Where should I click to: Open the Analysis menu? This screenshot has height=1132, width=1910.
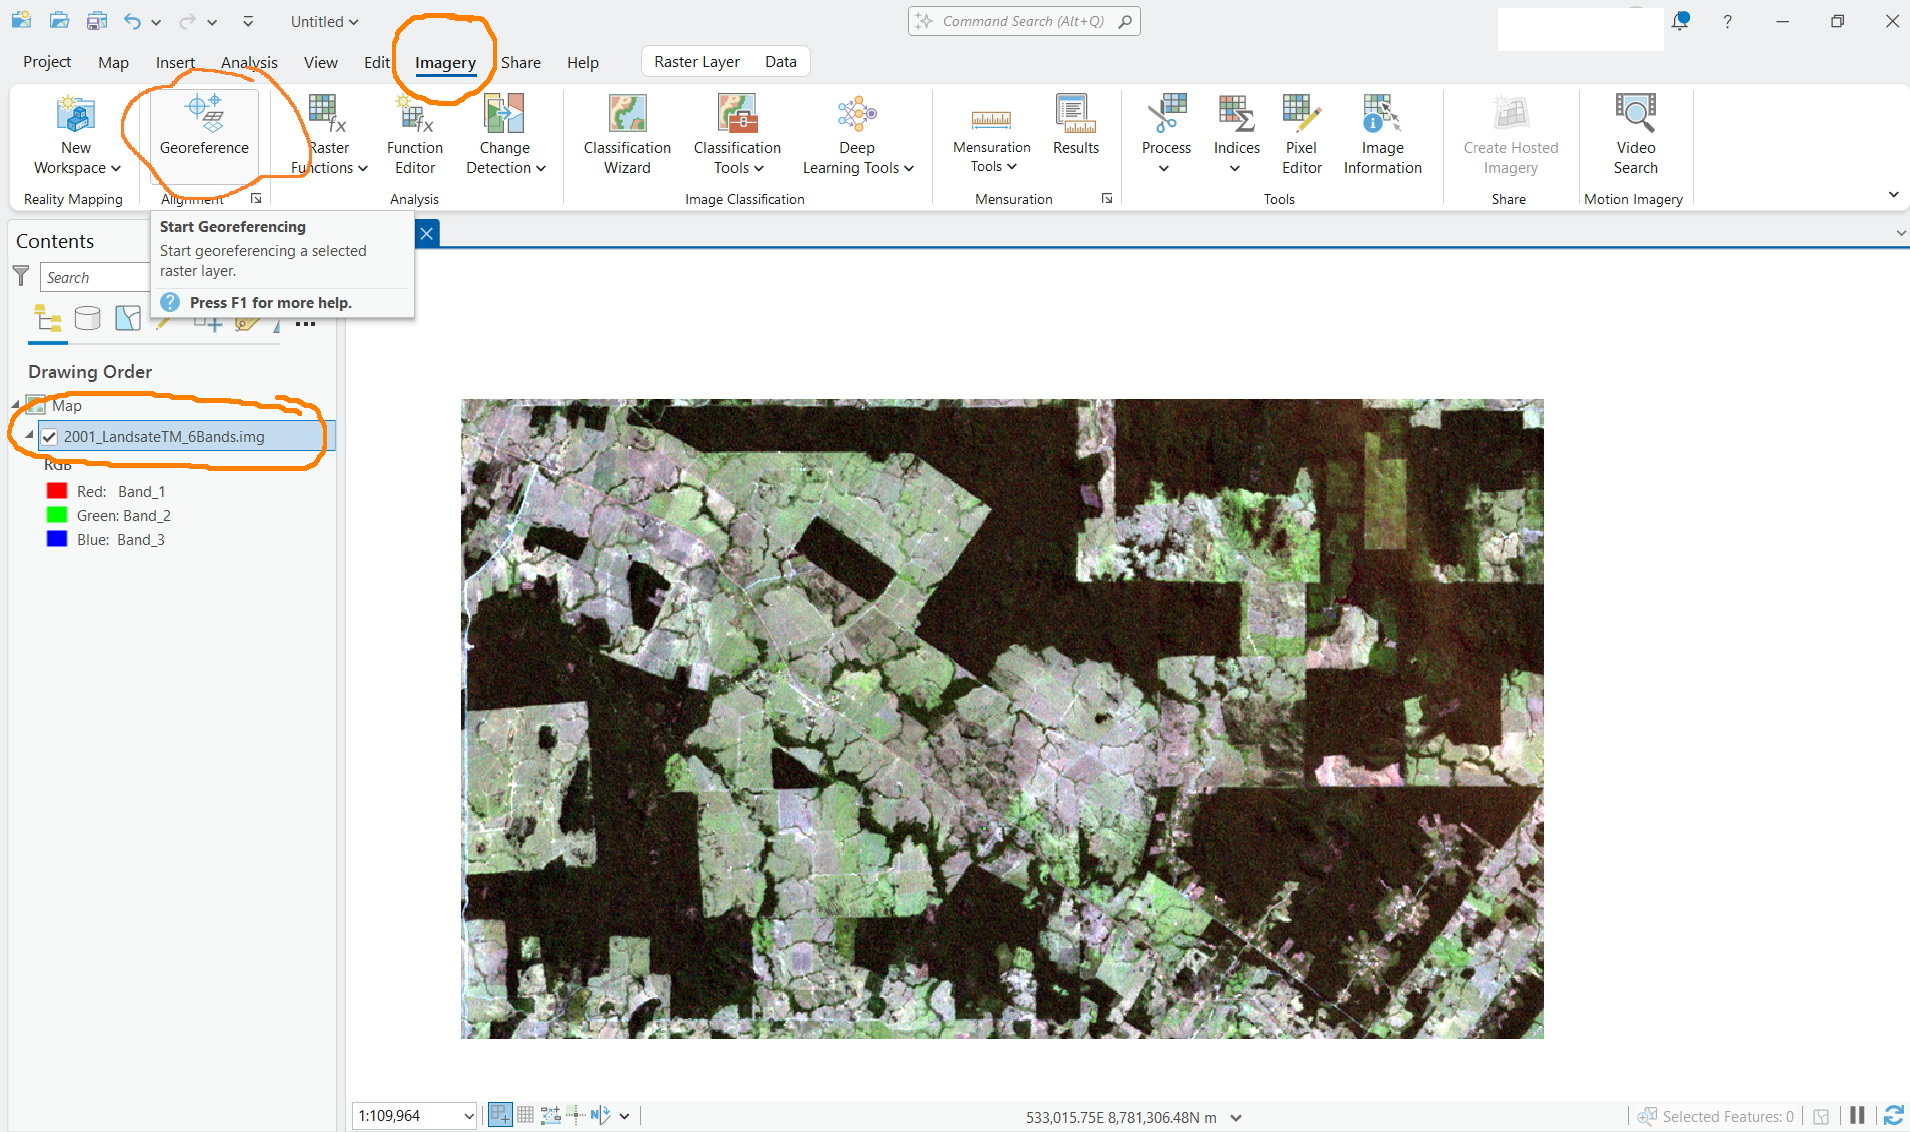tap(249, 62)
